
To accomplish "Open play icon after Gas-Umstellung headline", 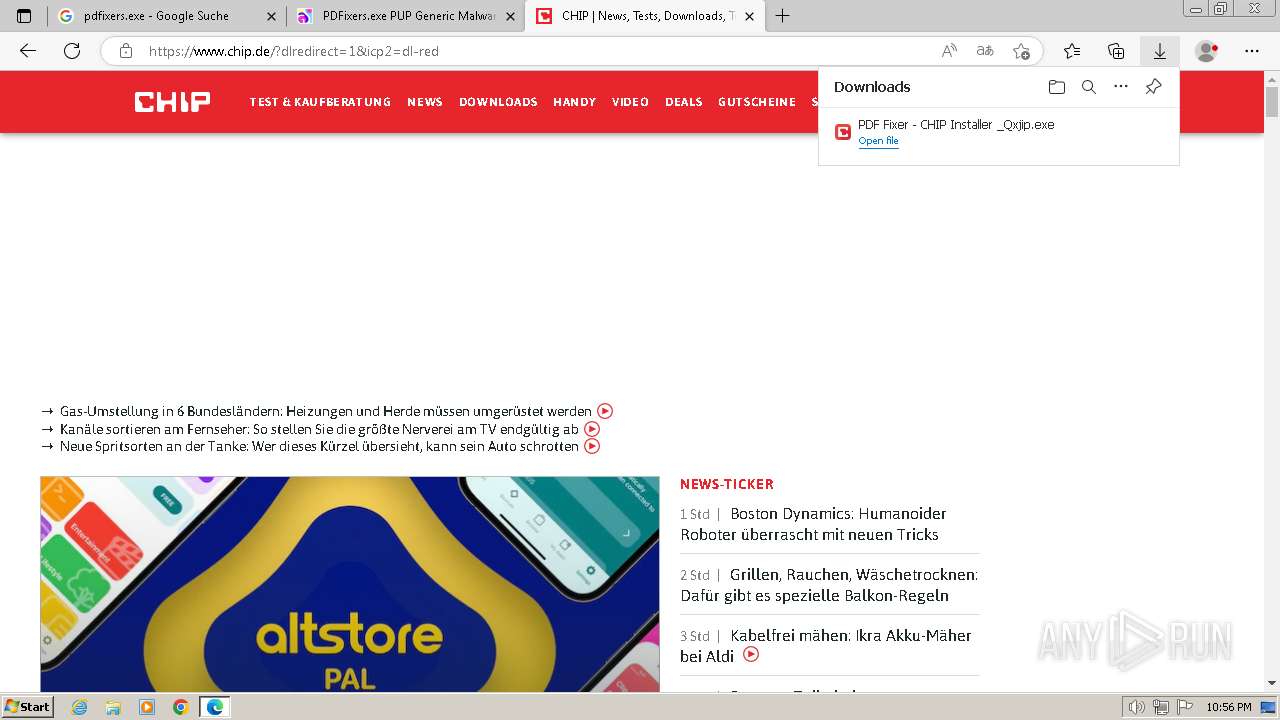I will point(605,411).
